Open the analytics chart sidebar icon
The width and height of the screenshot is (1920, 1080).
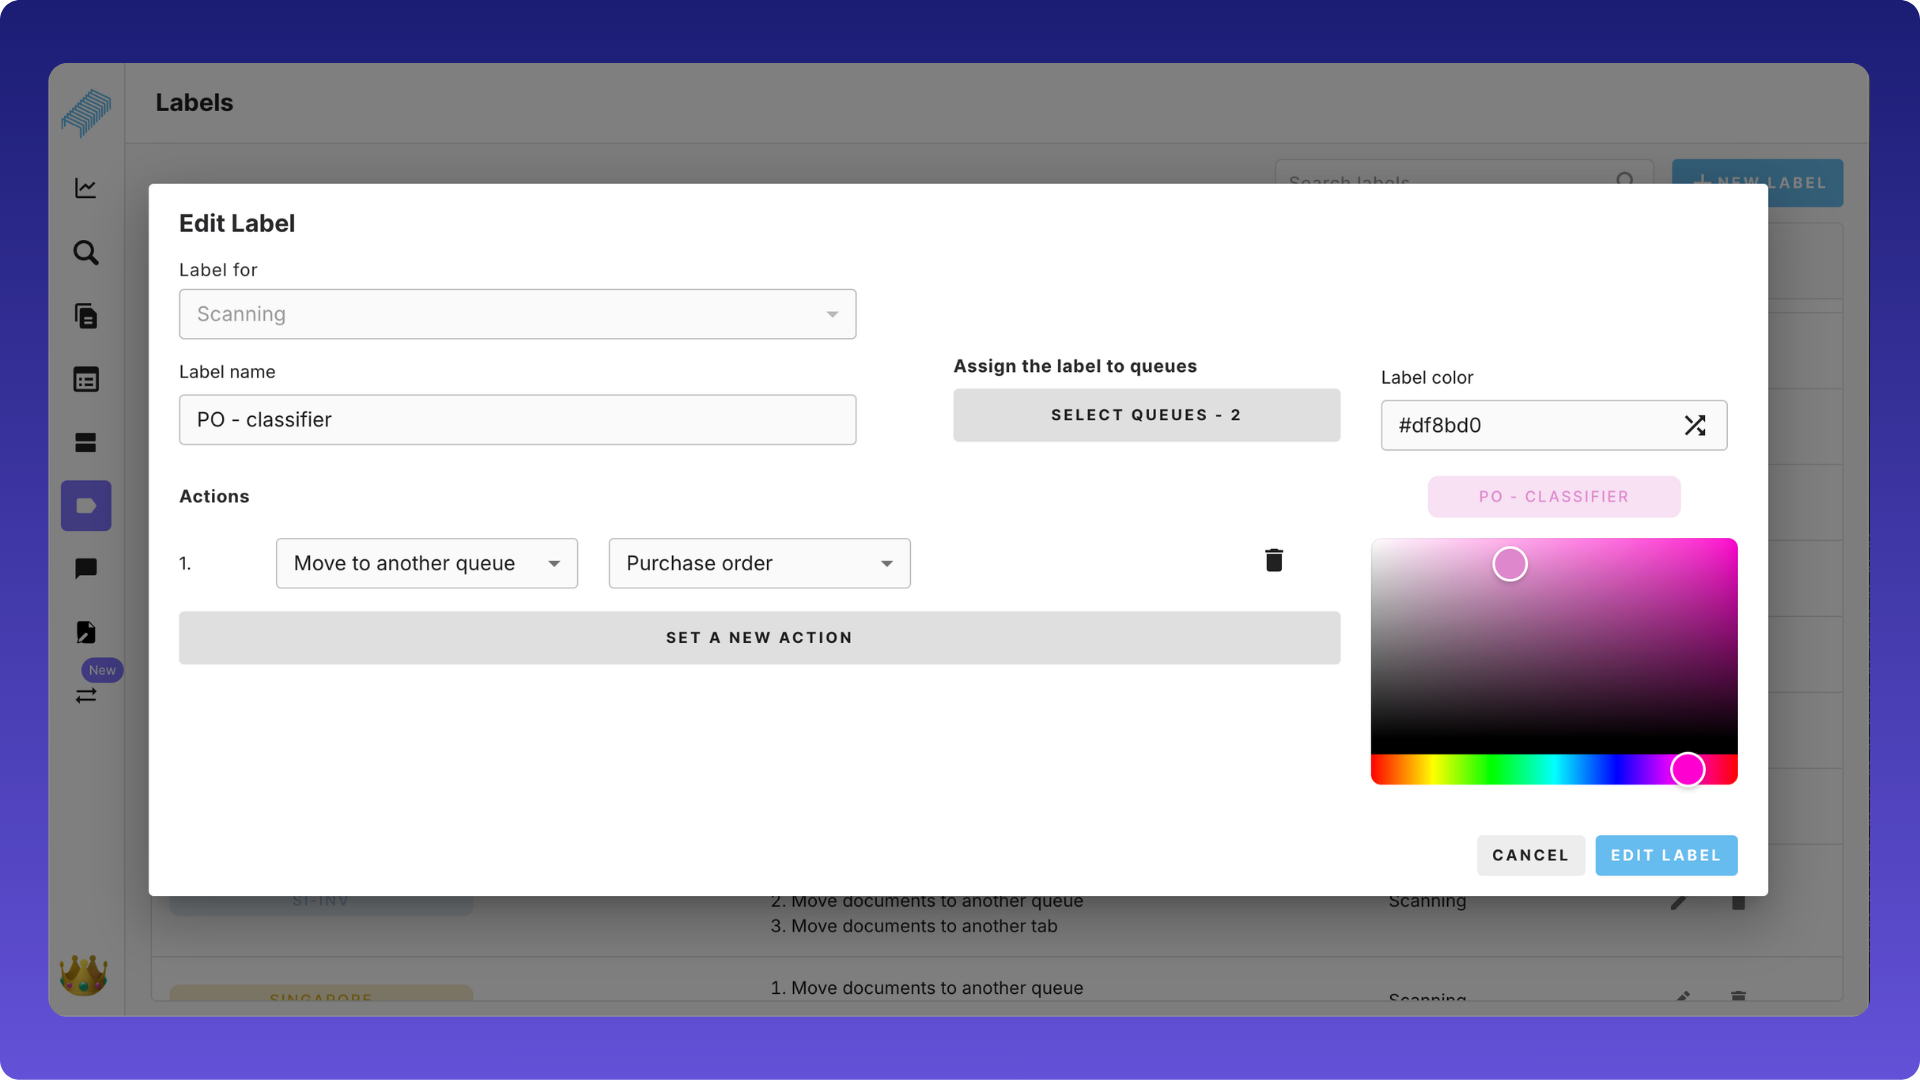coord(86,188)
